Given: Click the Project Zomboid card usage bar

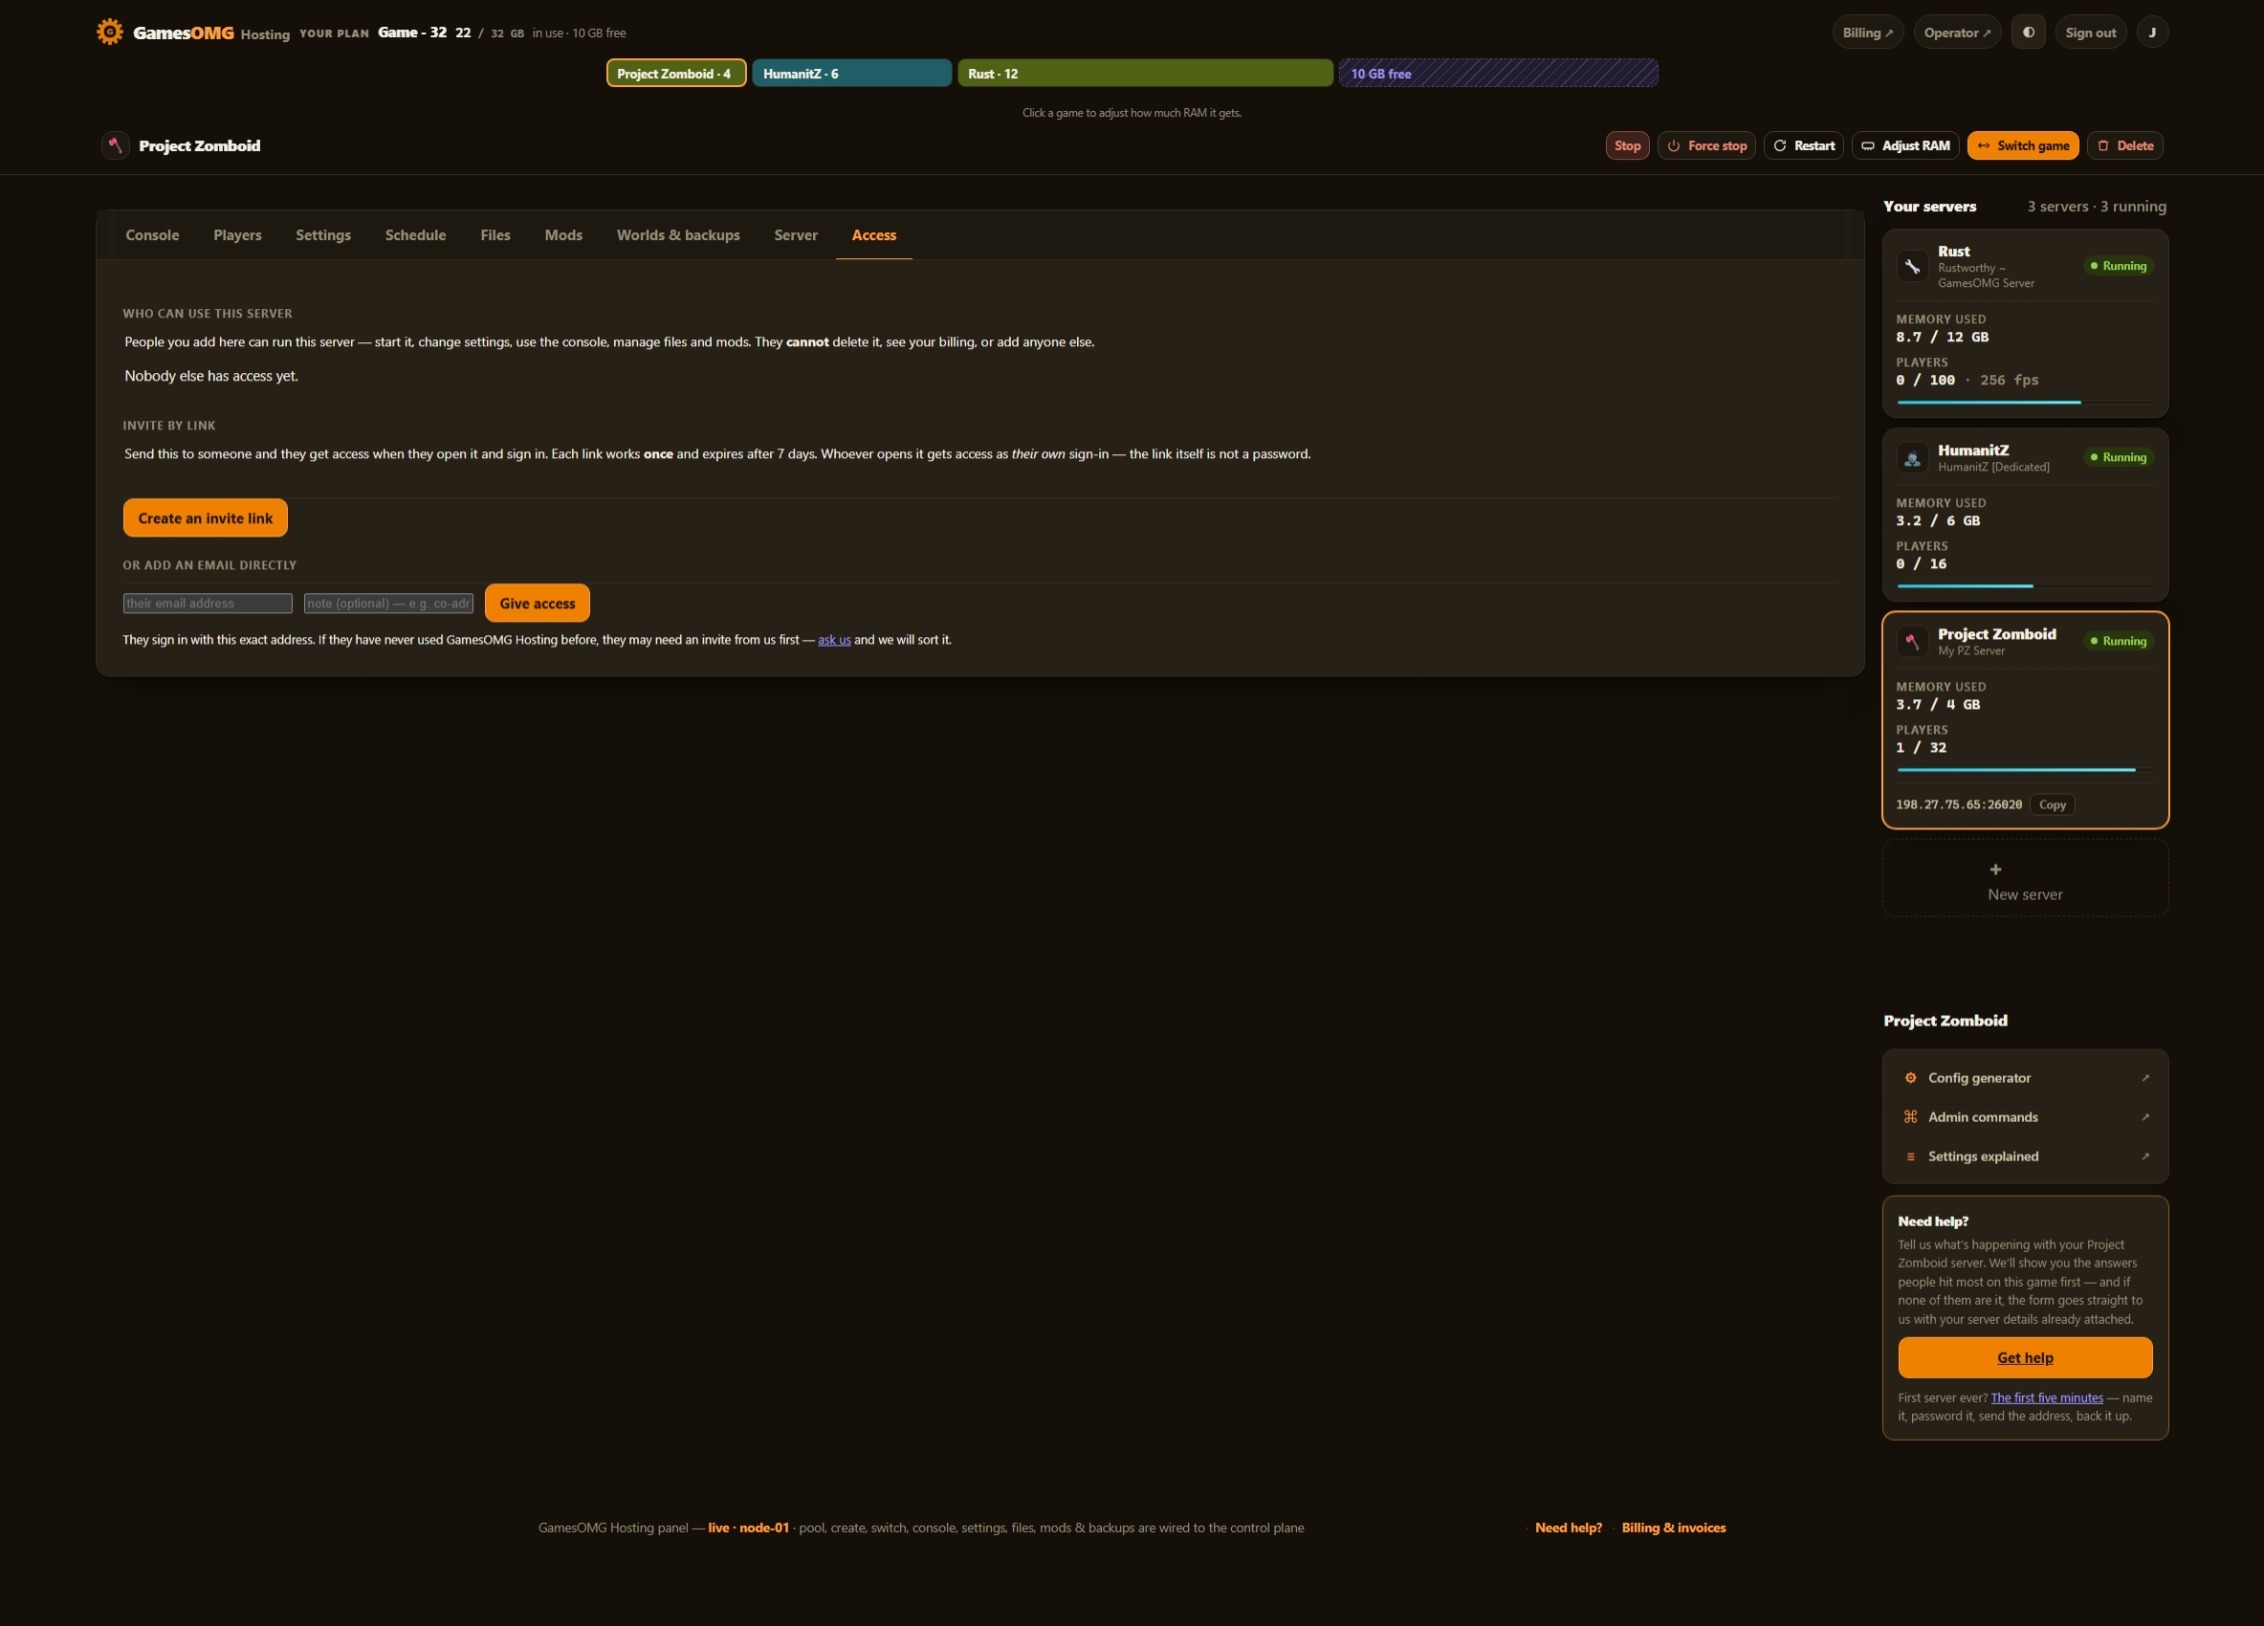Looking at the screenshot, I should coord(2025,770).
